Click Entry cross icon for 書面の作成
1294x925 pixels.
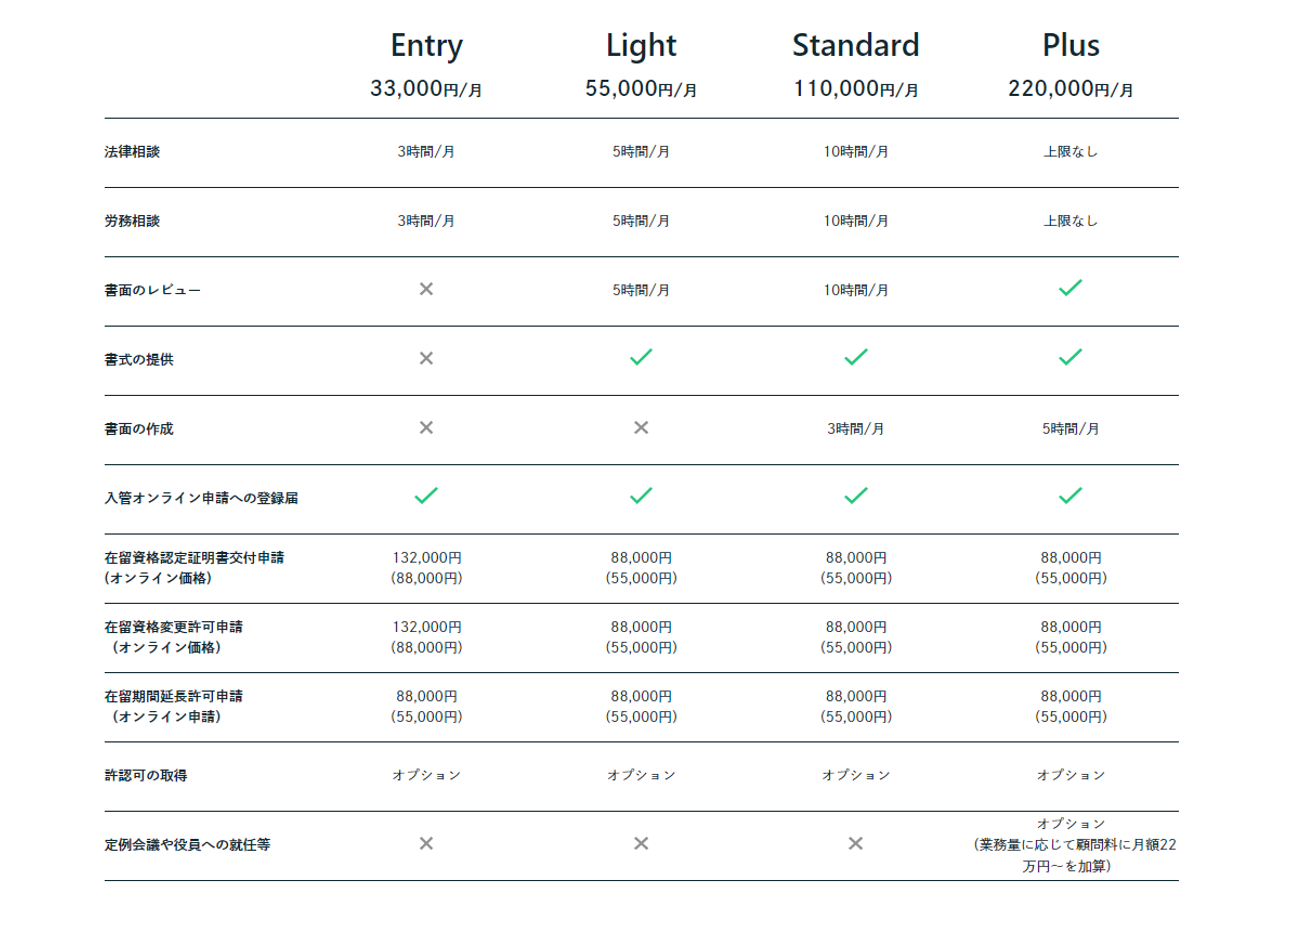(426, 428)
